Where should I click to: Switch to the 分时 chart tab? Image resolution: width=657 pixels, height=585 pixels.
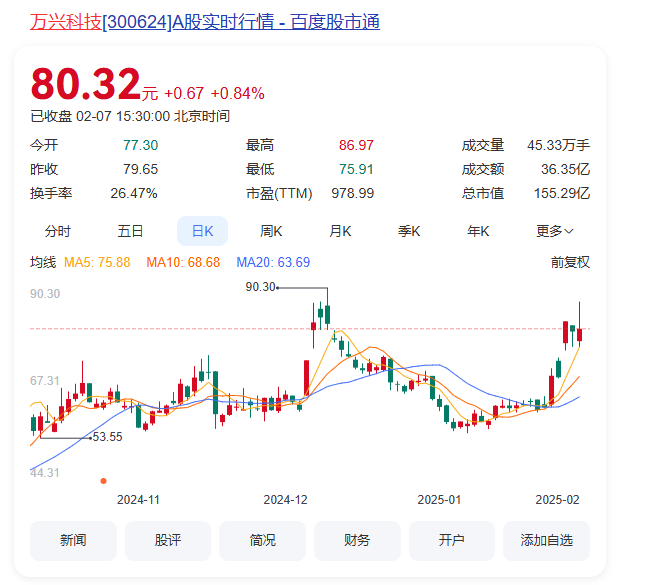58,231
